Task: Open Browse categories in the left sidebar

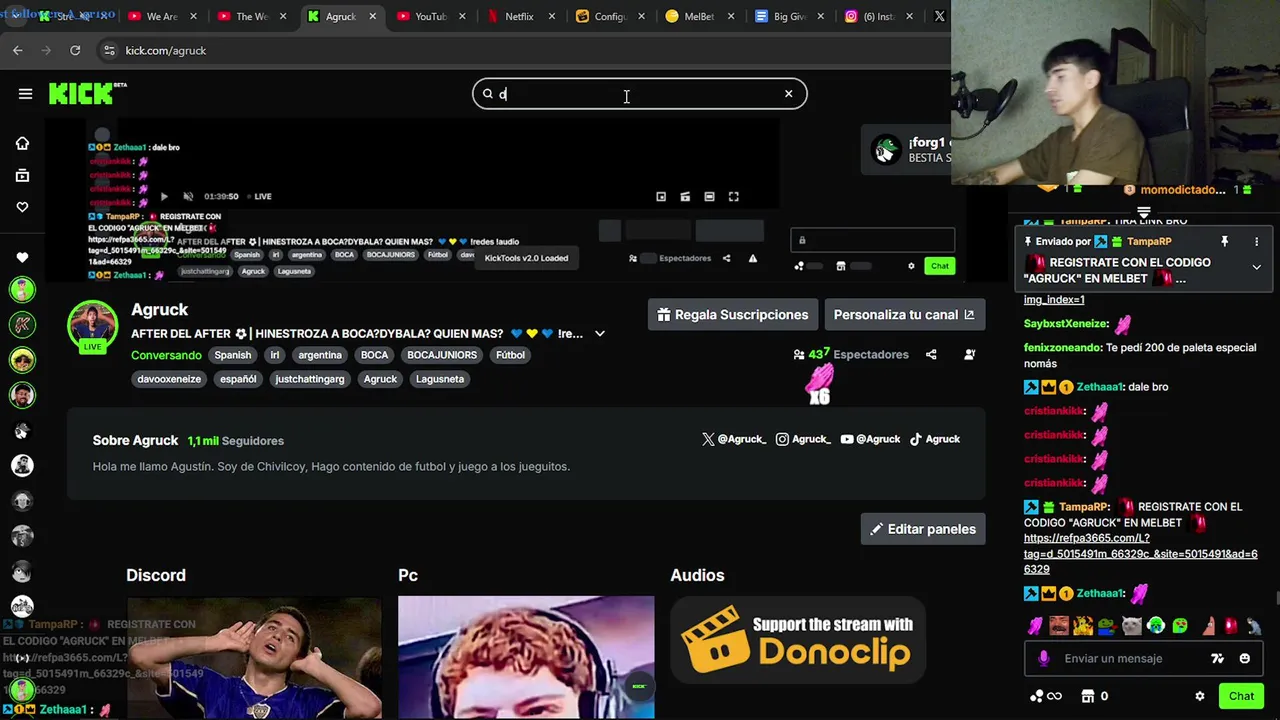Action: pos(22,175)
